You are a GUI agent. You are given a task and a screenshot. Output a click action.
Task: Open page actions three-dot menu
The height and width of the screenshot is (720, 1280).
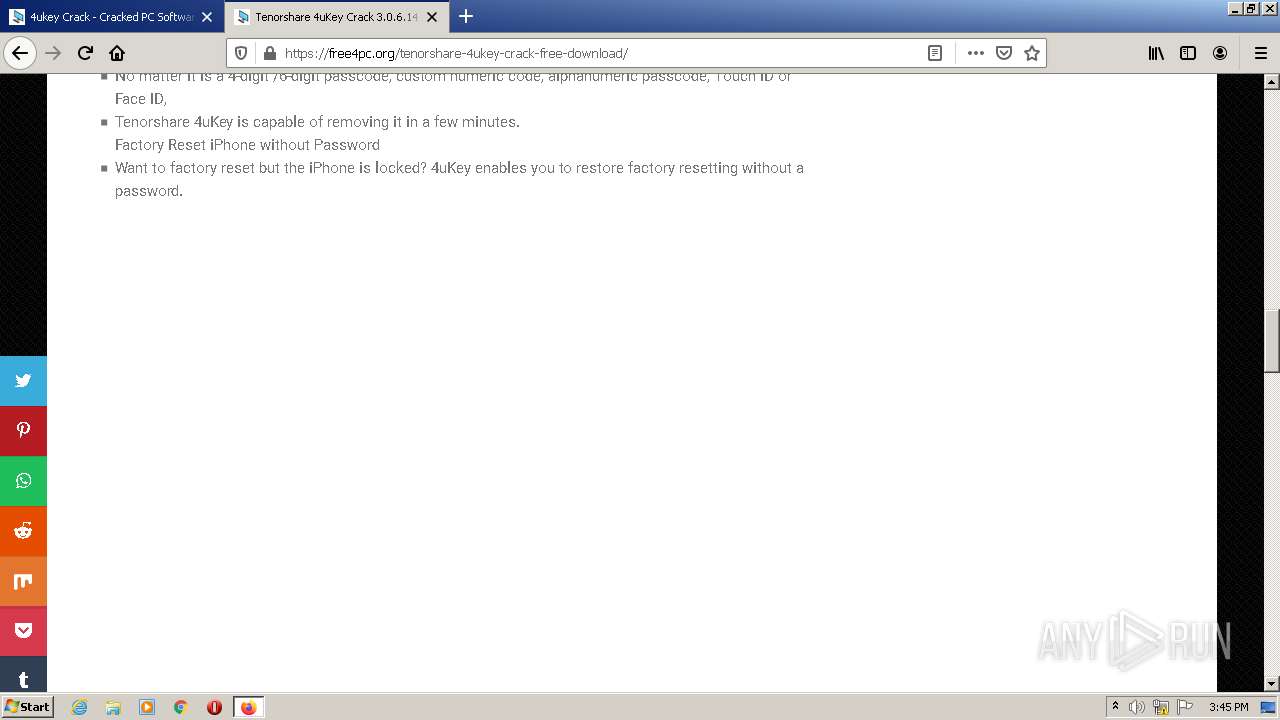(976, 53)
